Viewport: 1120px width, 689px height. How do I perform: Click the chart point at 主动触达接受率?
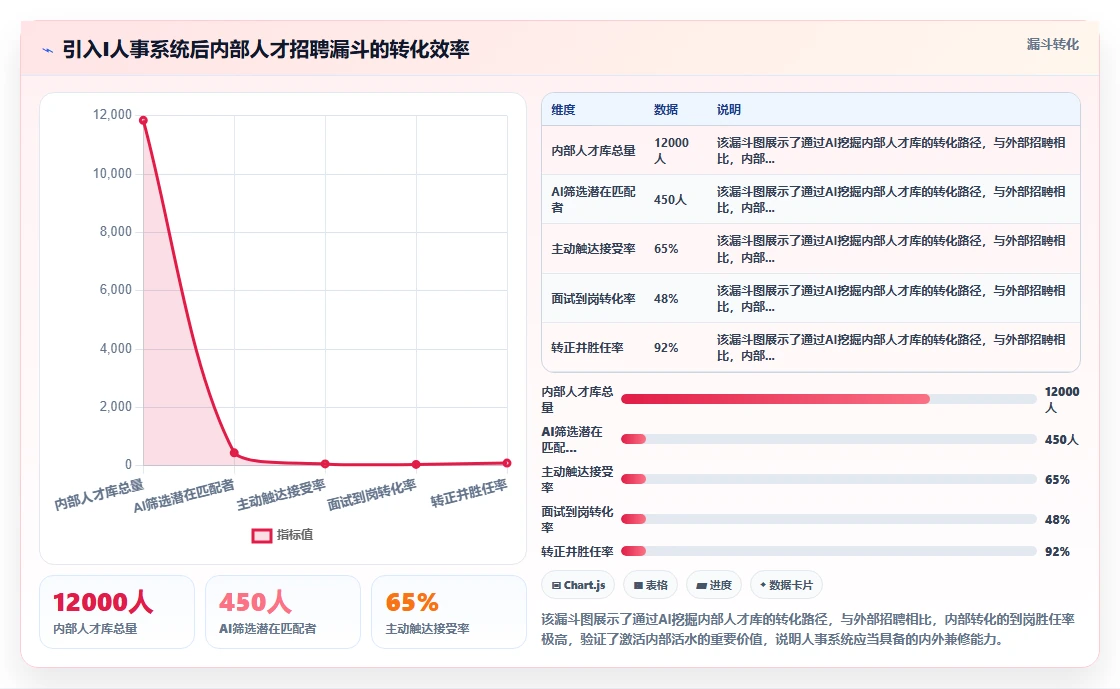pos(325,464)
